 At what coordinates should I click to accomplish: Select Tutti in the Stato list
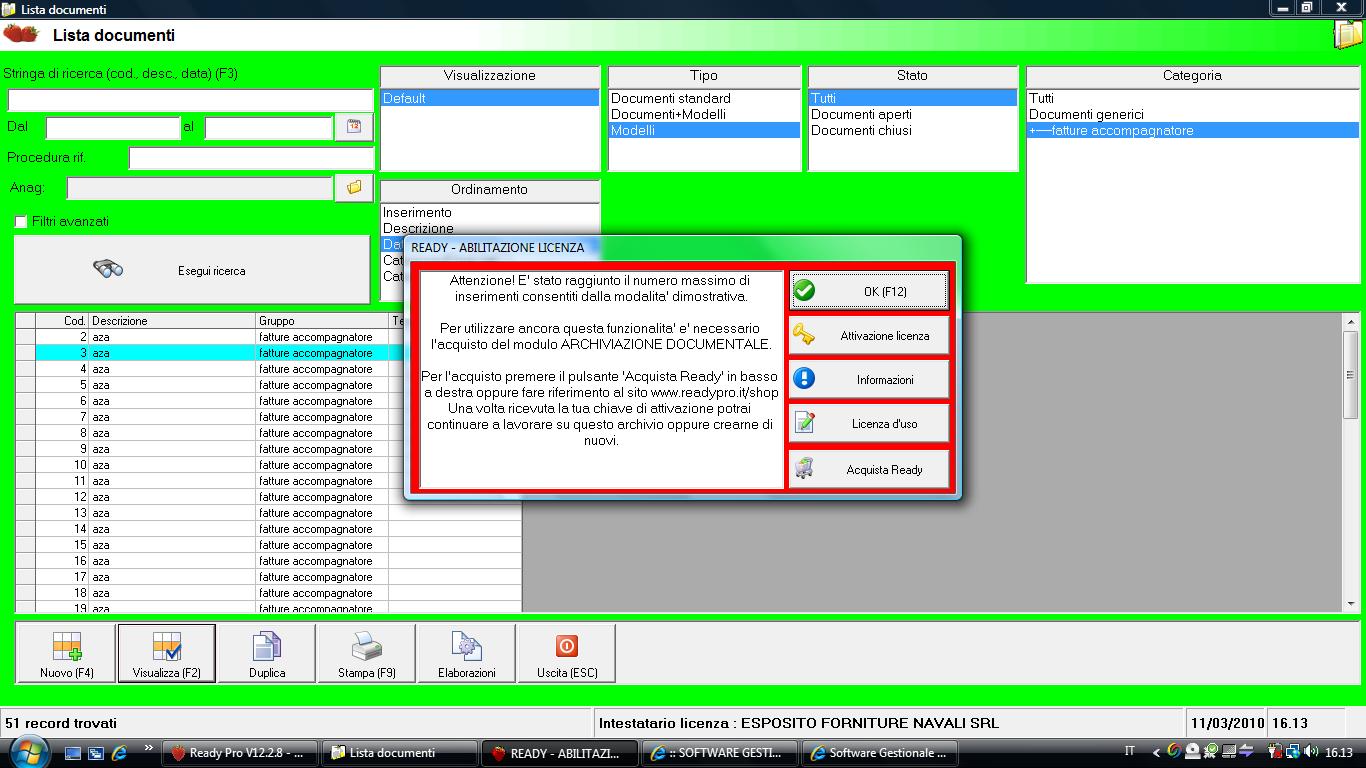coord(912,98)
